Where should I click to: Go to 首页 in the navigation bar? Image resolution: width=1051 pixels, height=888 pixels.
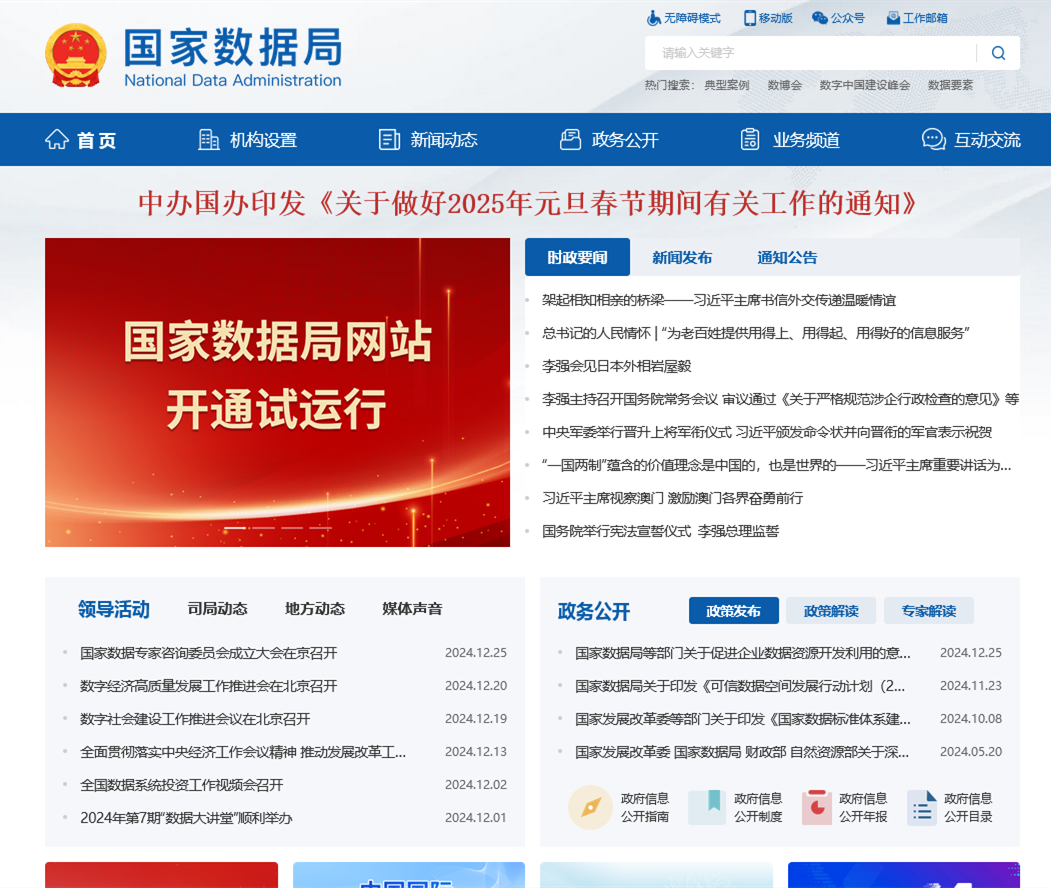pyautogui.click(x=81, y=140)
